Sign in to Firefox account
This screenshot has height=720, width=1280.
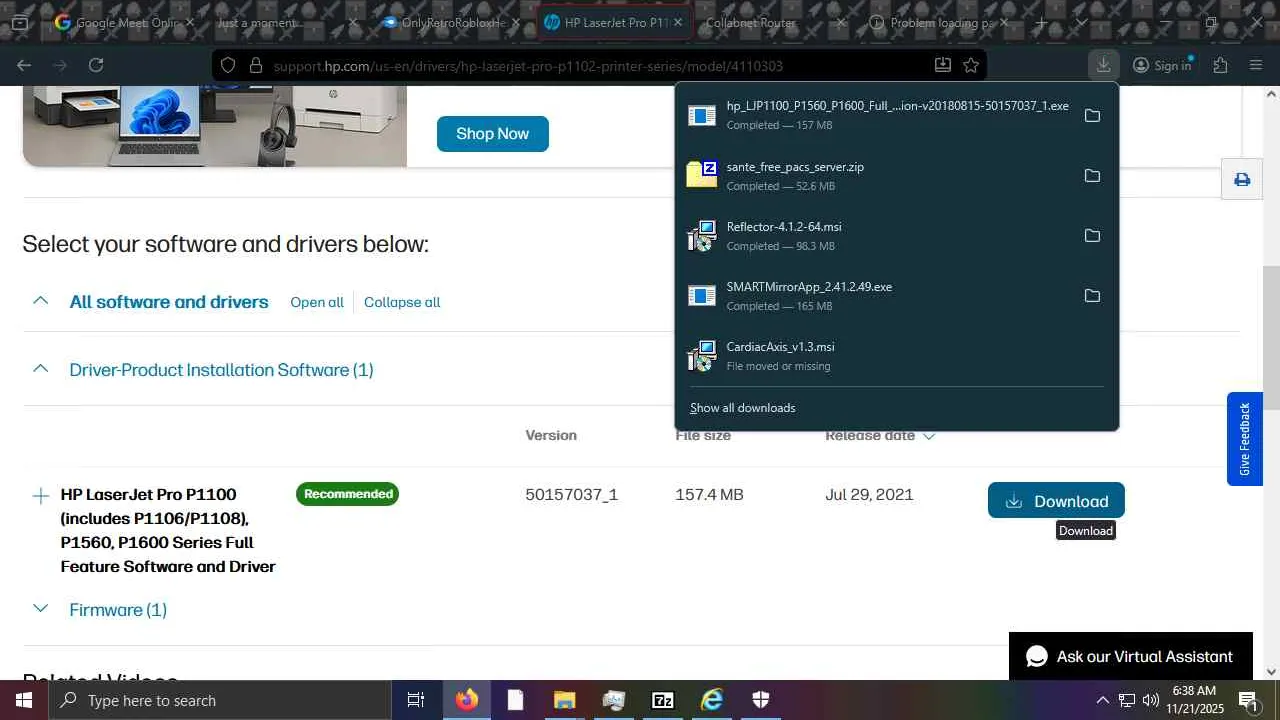tap(1162, 65)
